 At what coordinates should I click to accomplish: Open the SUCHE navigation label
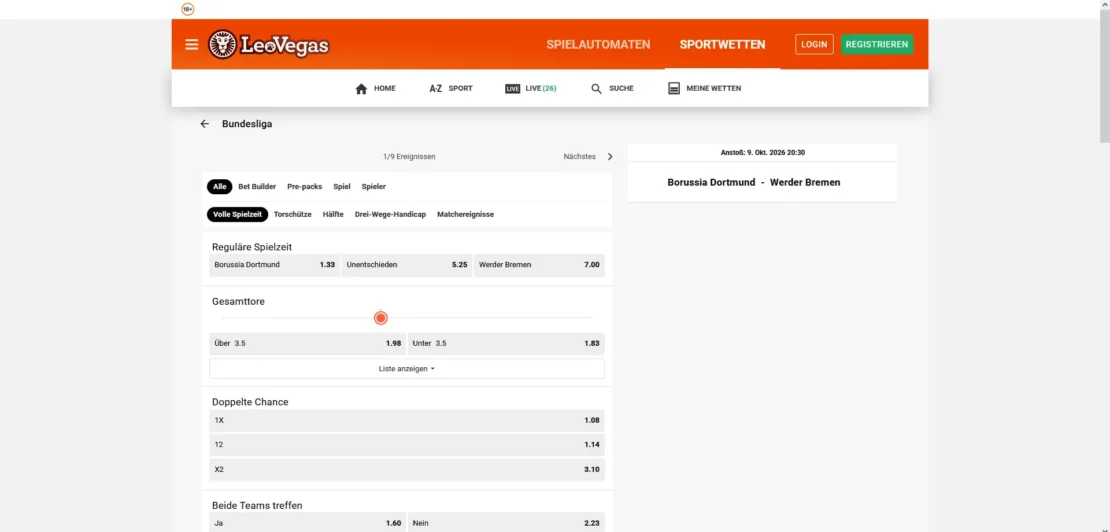coord(622,88)
